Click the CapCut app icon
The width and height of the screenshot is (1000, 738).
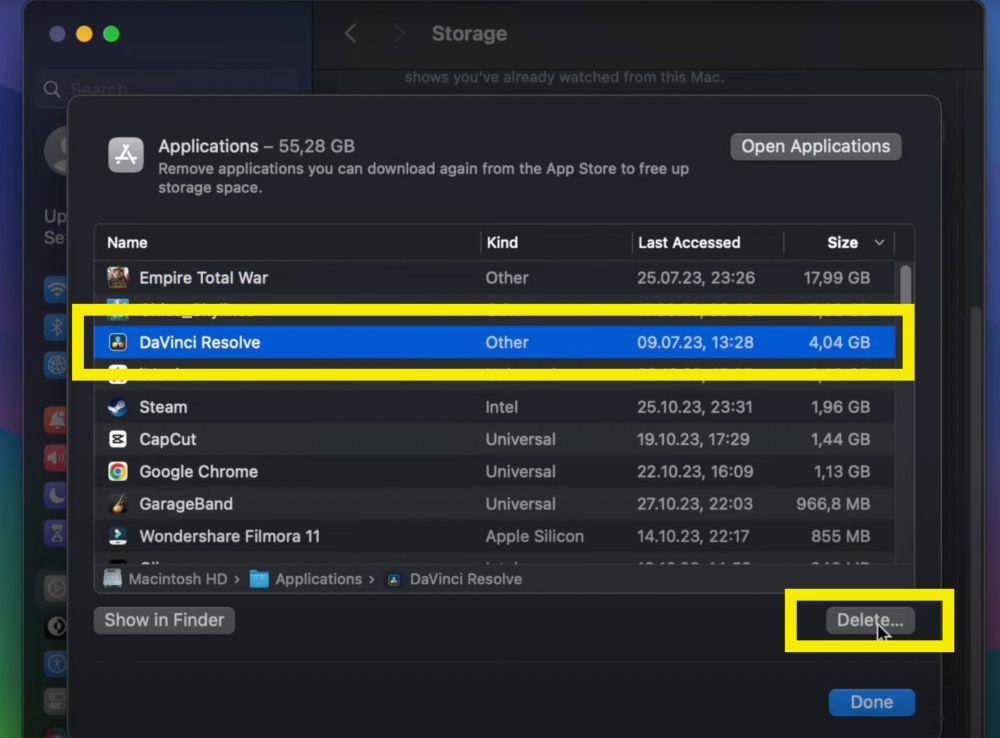pos(117,439)
